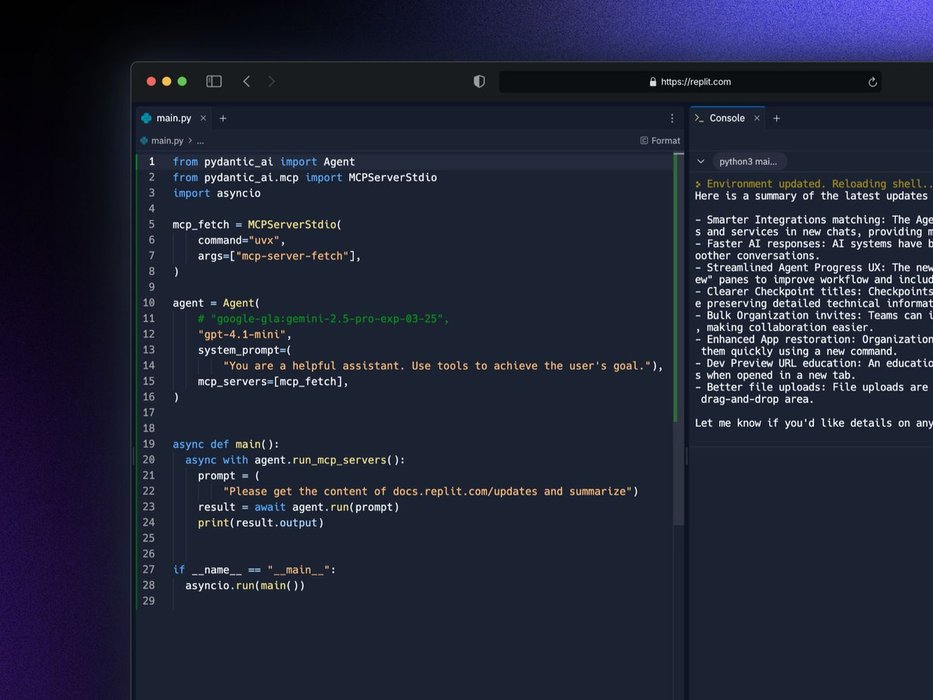Viewport: 933px width, 700px height.
Task: Open the editor pane three-dot menu
Action: (672, 118)
